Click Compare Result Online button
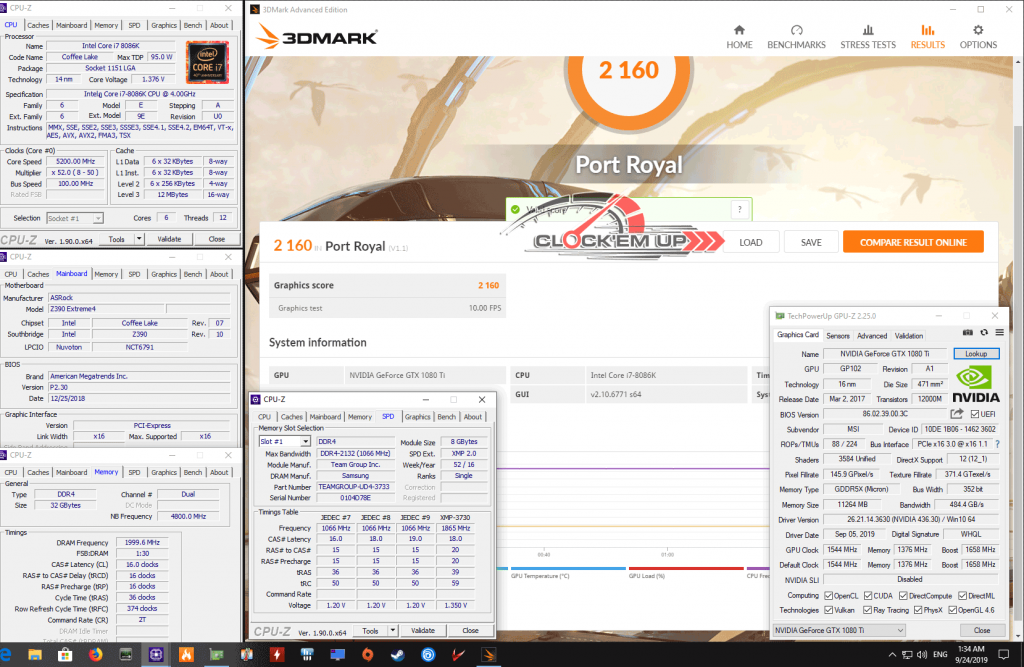The width and height of the screenshot is (1024, 667). pyautogui.click(x=912, y=242)
